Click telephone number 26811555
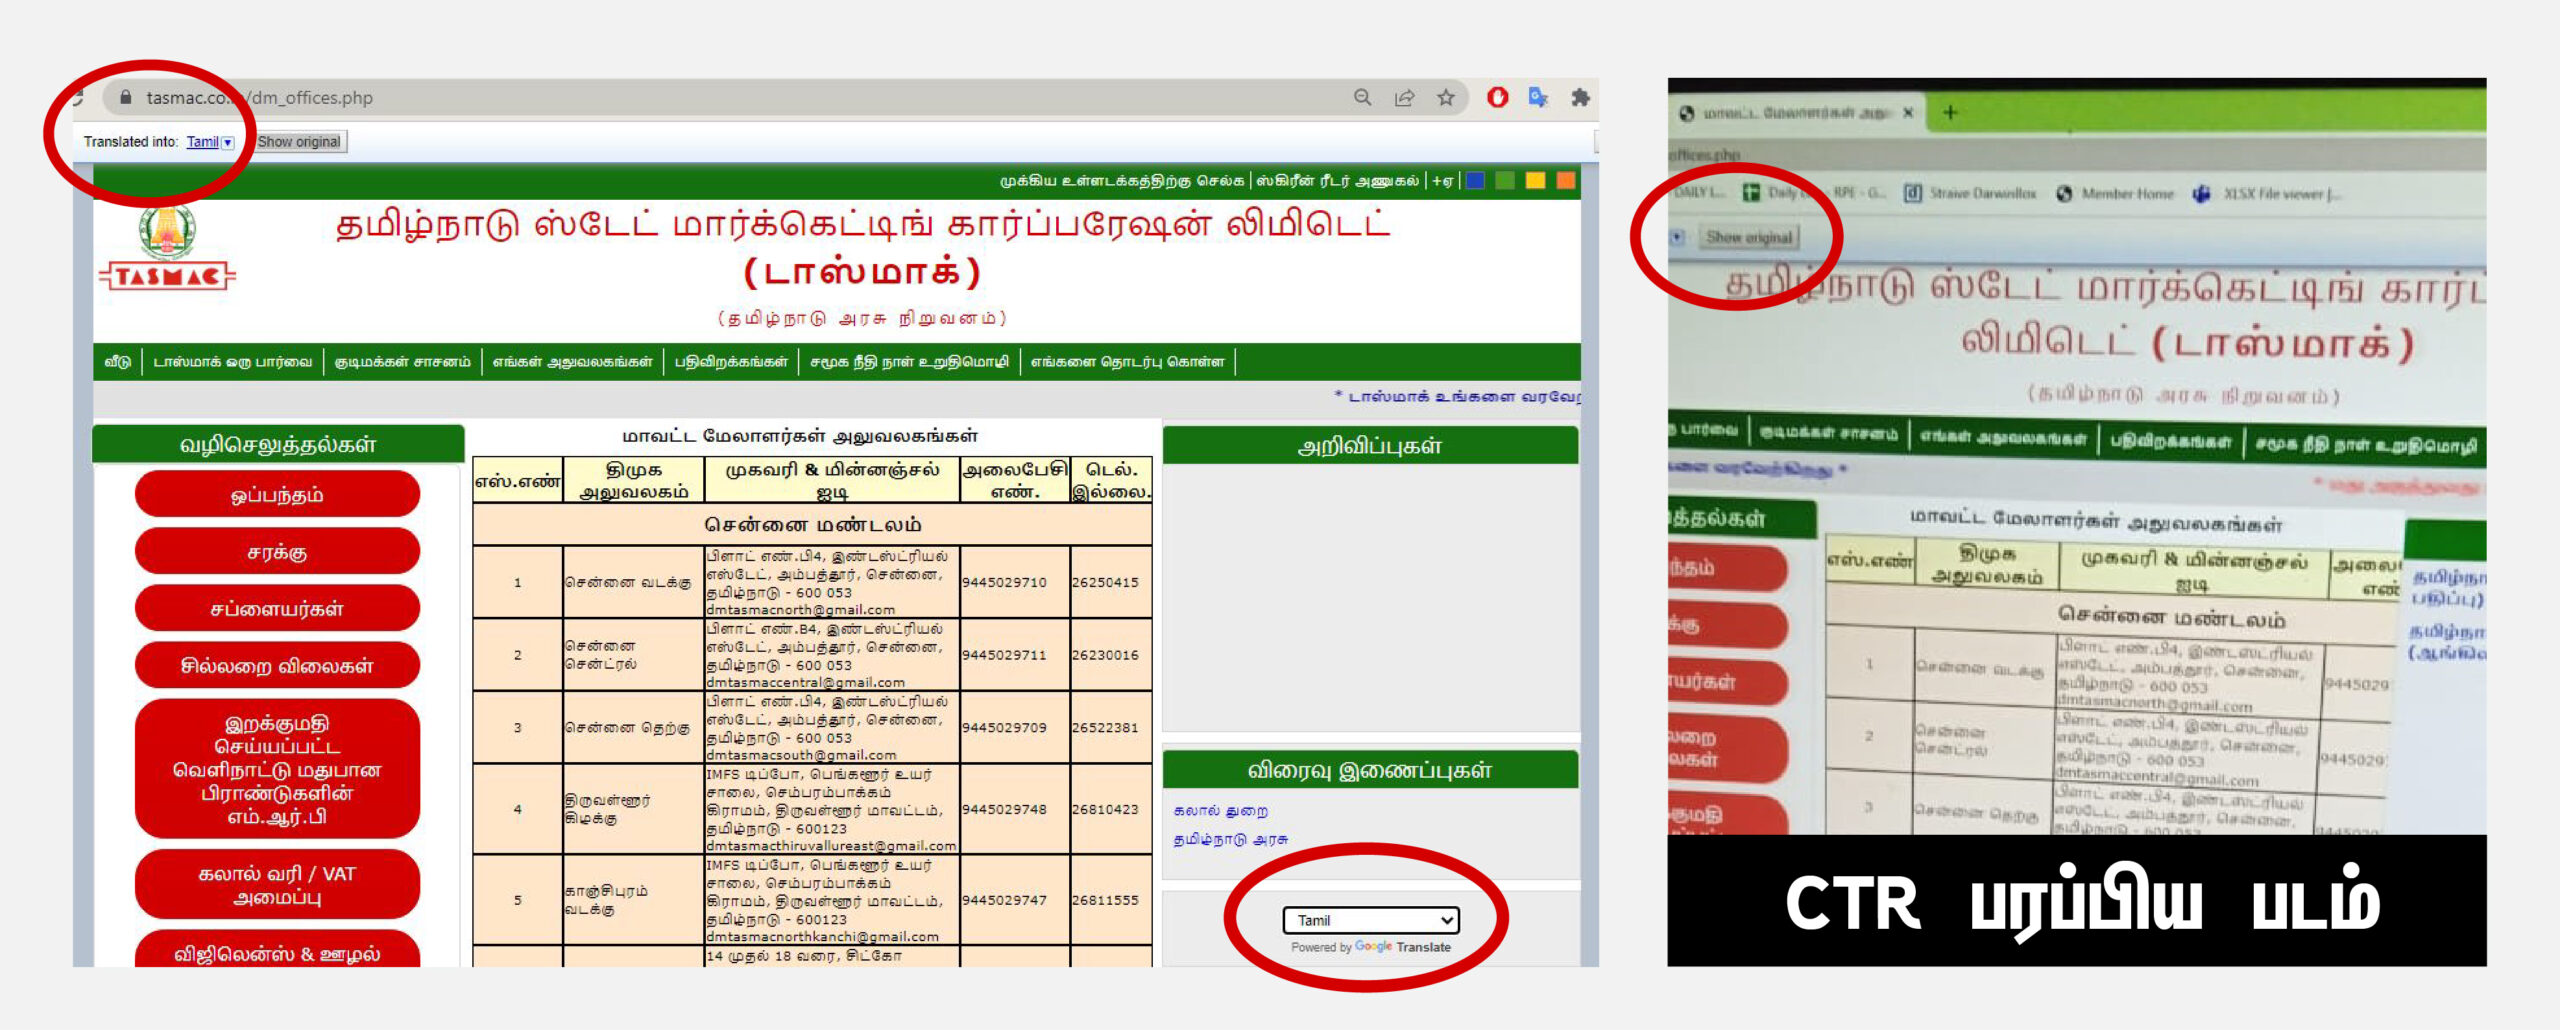 point(1105,900)
